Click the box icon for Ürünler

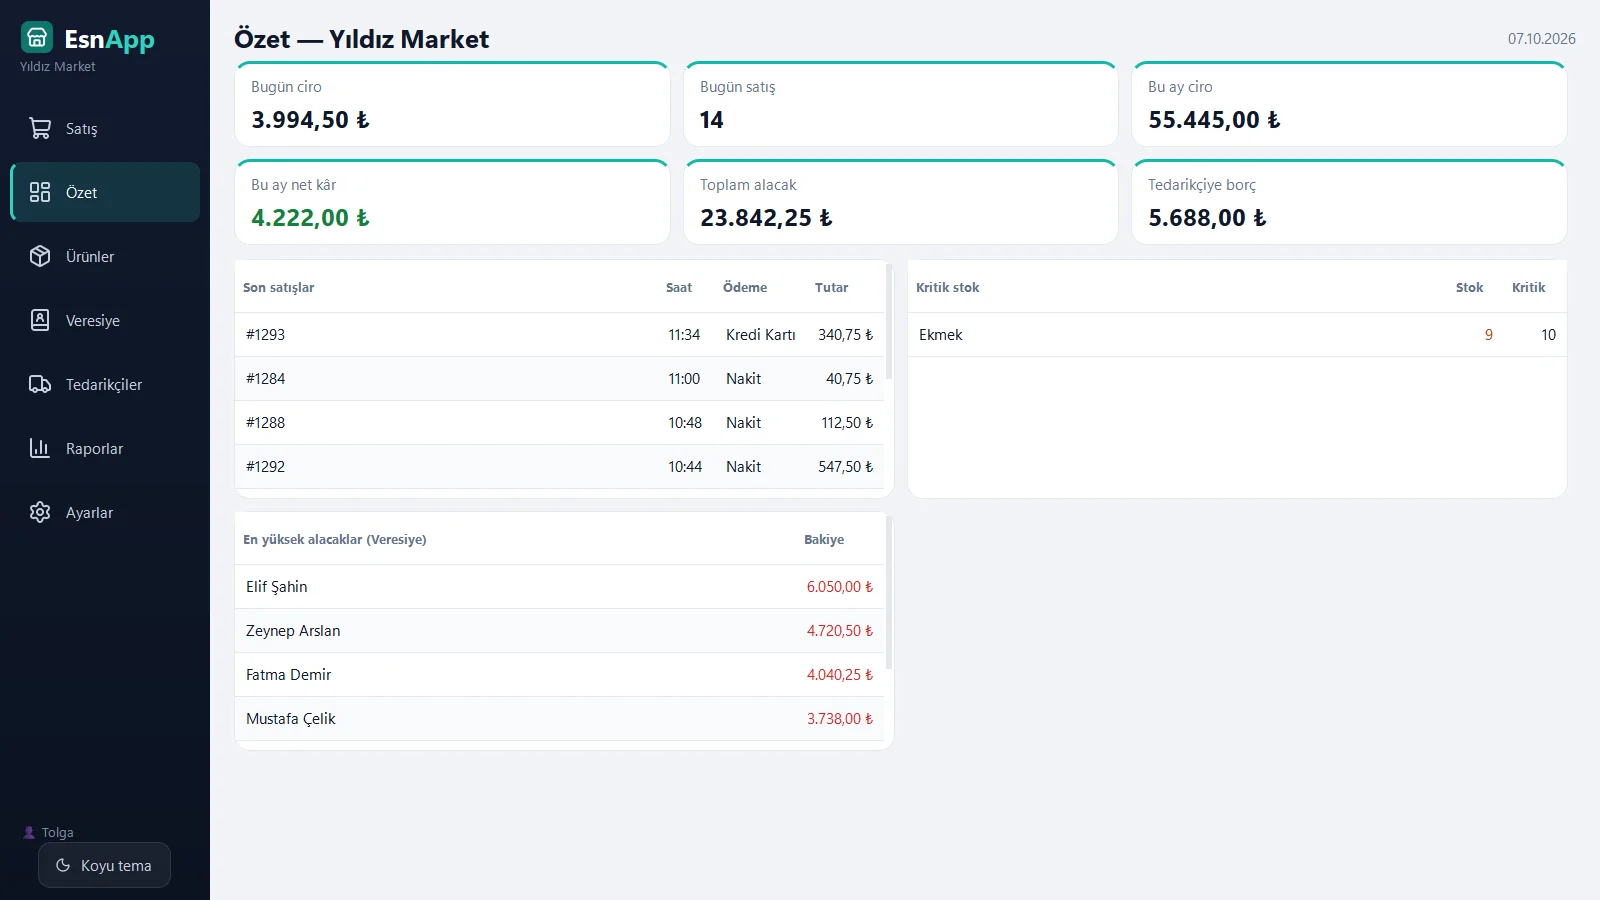40,256
